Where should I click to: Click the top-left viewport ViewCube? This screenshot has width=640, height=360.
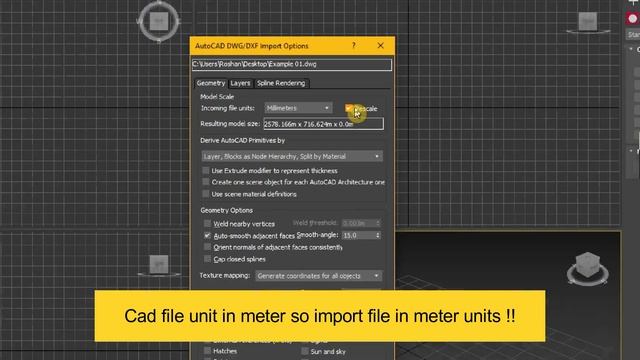pos(159,21)
